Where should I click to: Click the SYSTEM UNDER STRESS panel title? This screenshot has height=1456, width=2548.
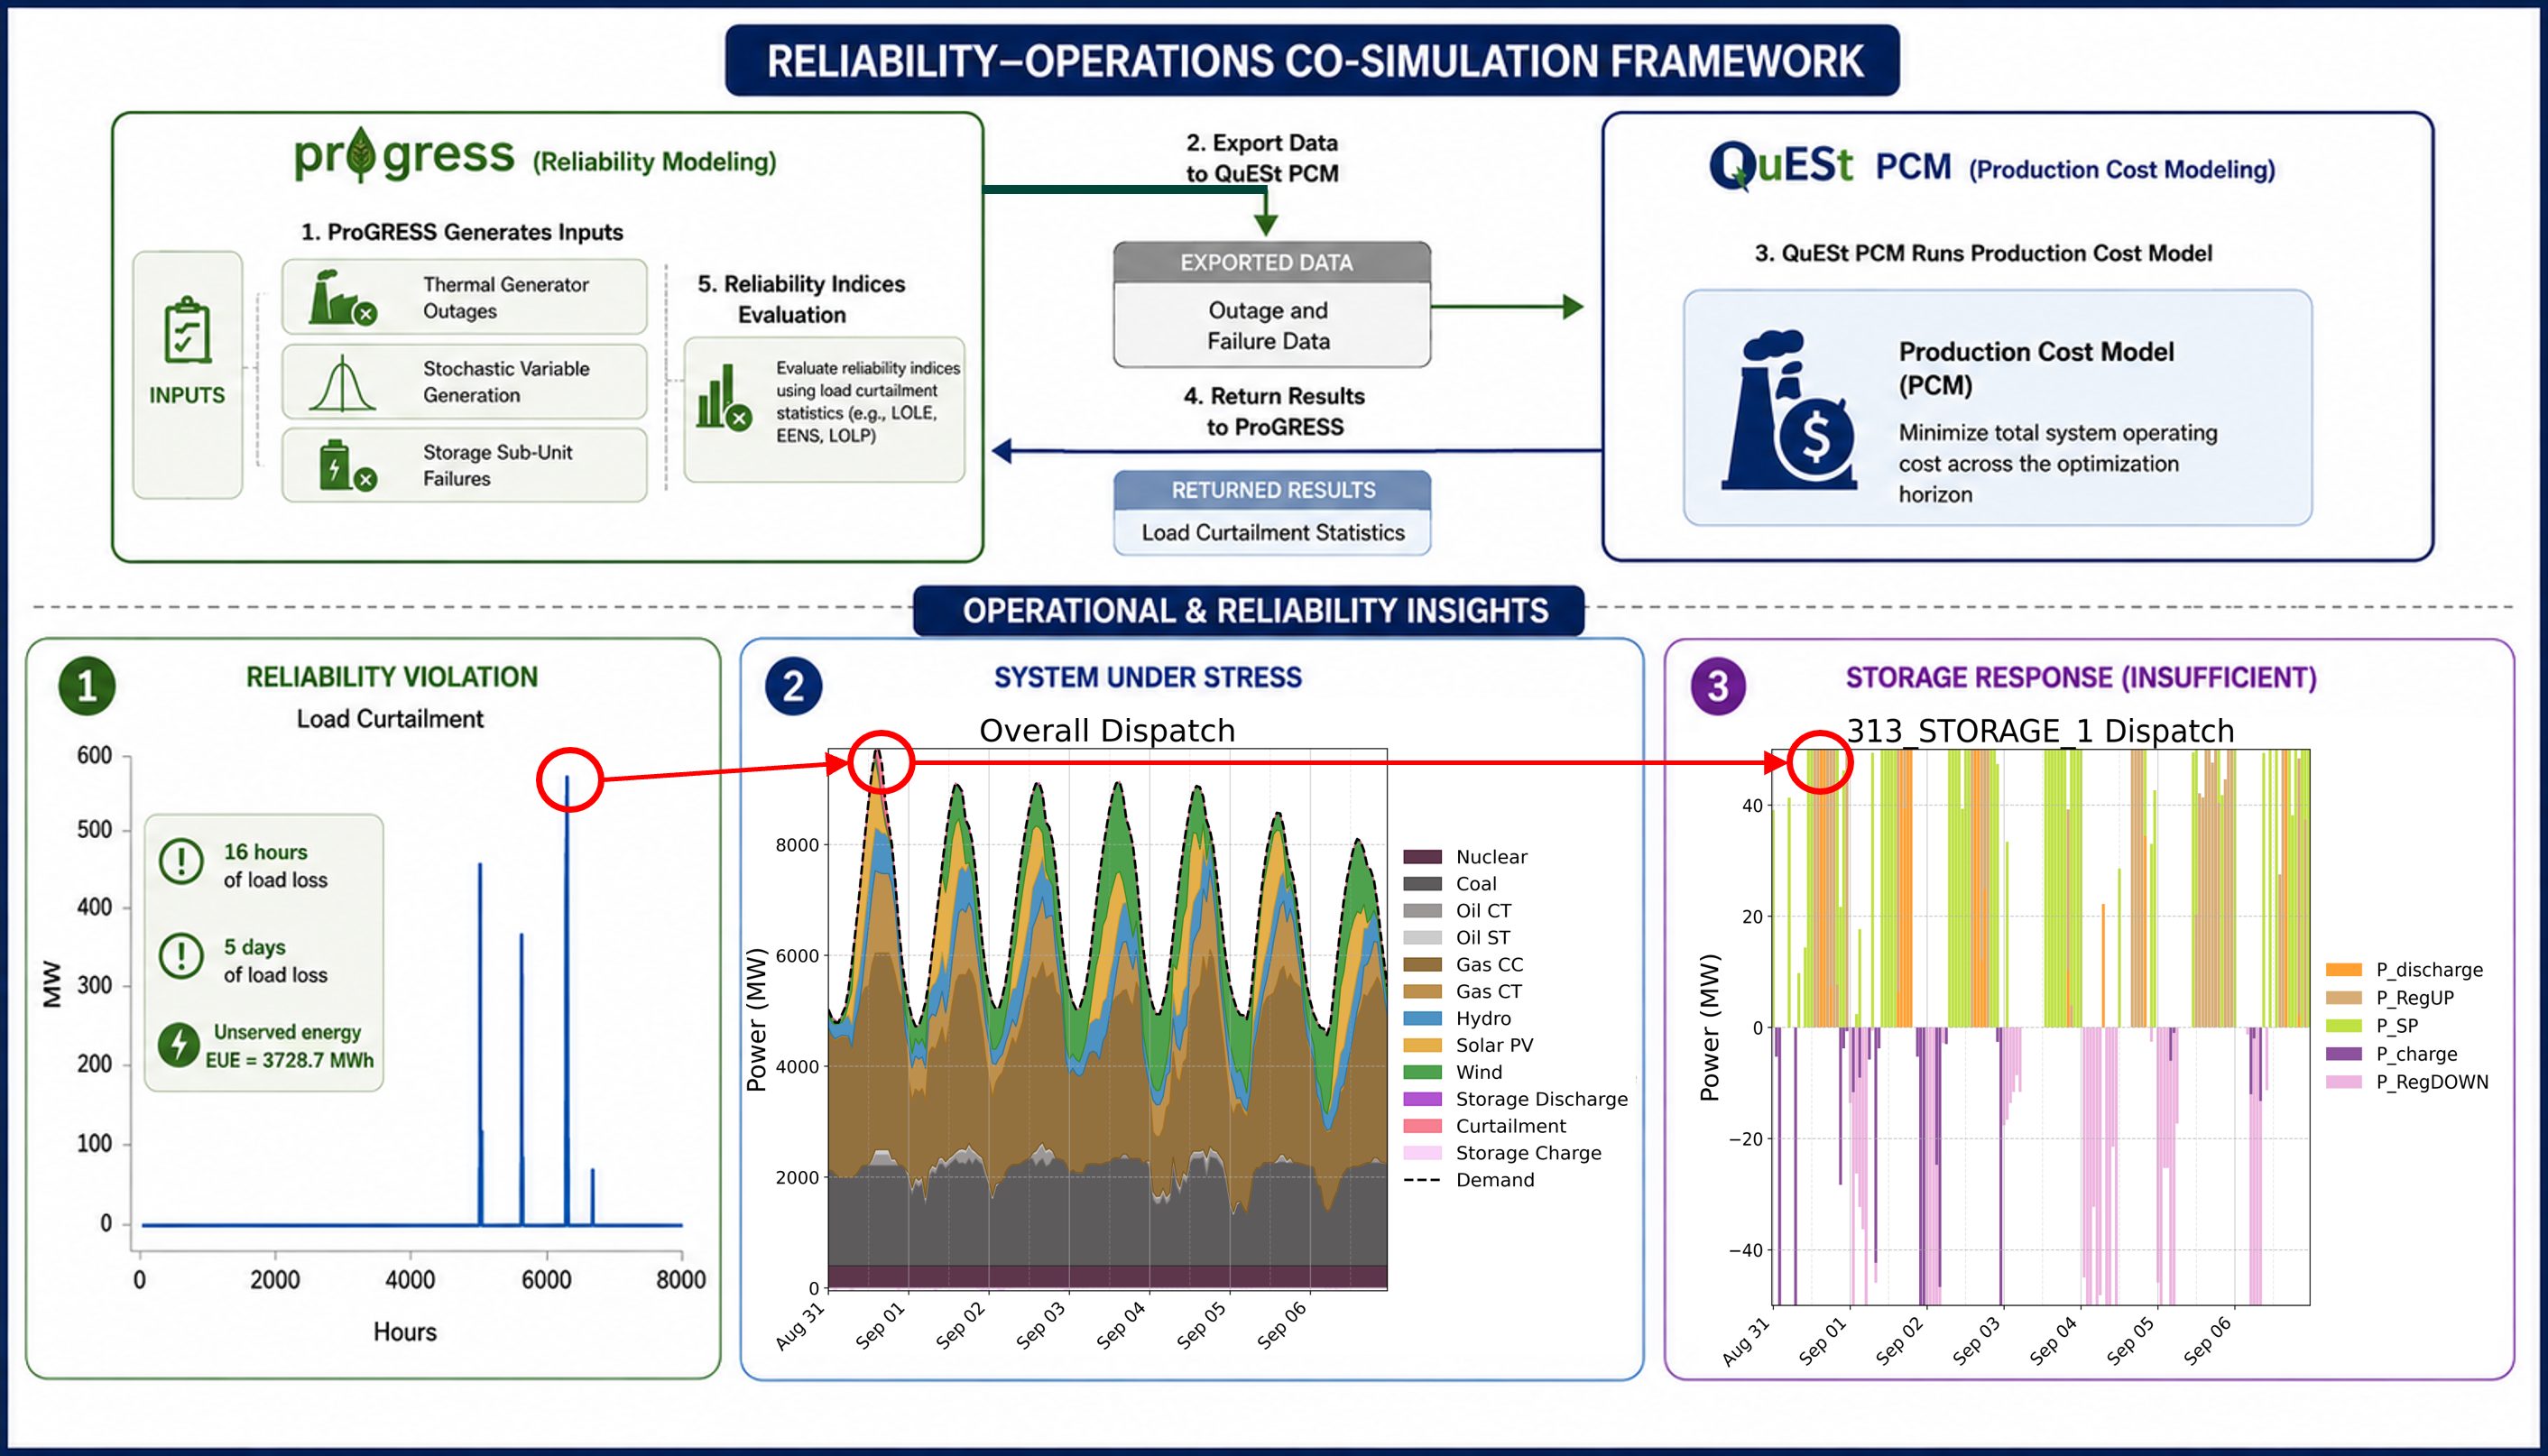tap(1148, 678)
